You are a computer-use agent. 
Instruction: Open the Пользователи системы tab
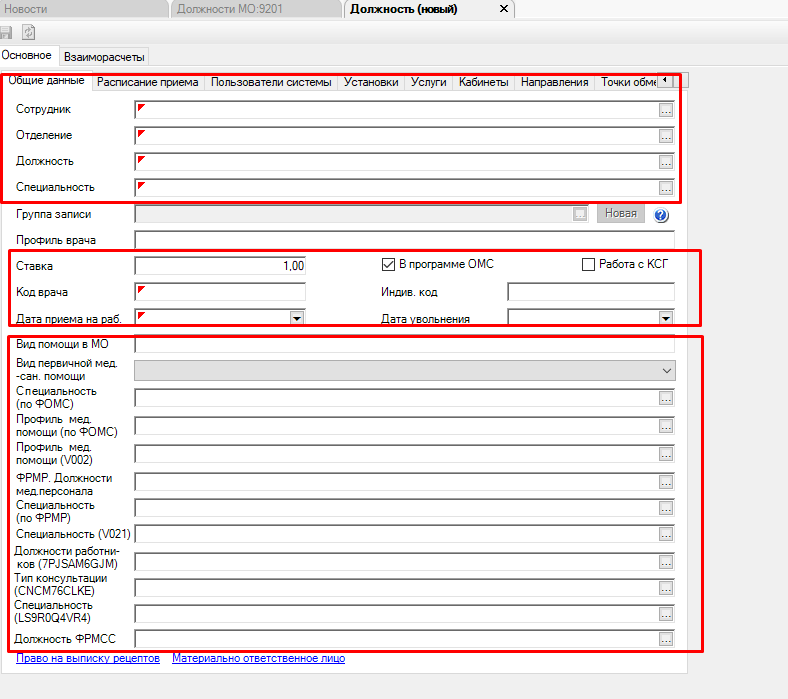pos(271,82)
